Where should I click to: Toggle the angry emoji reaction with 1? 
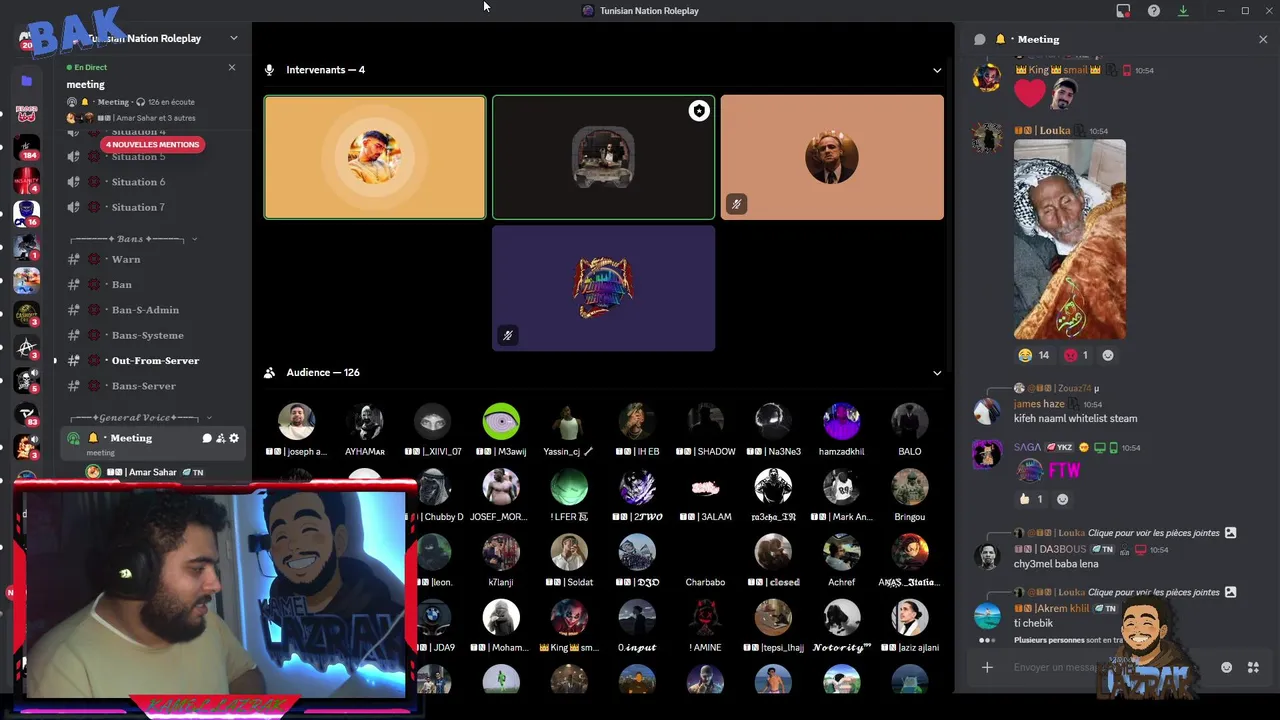[x=1076, y=355]
